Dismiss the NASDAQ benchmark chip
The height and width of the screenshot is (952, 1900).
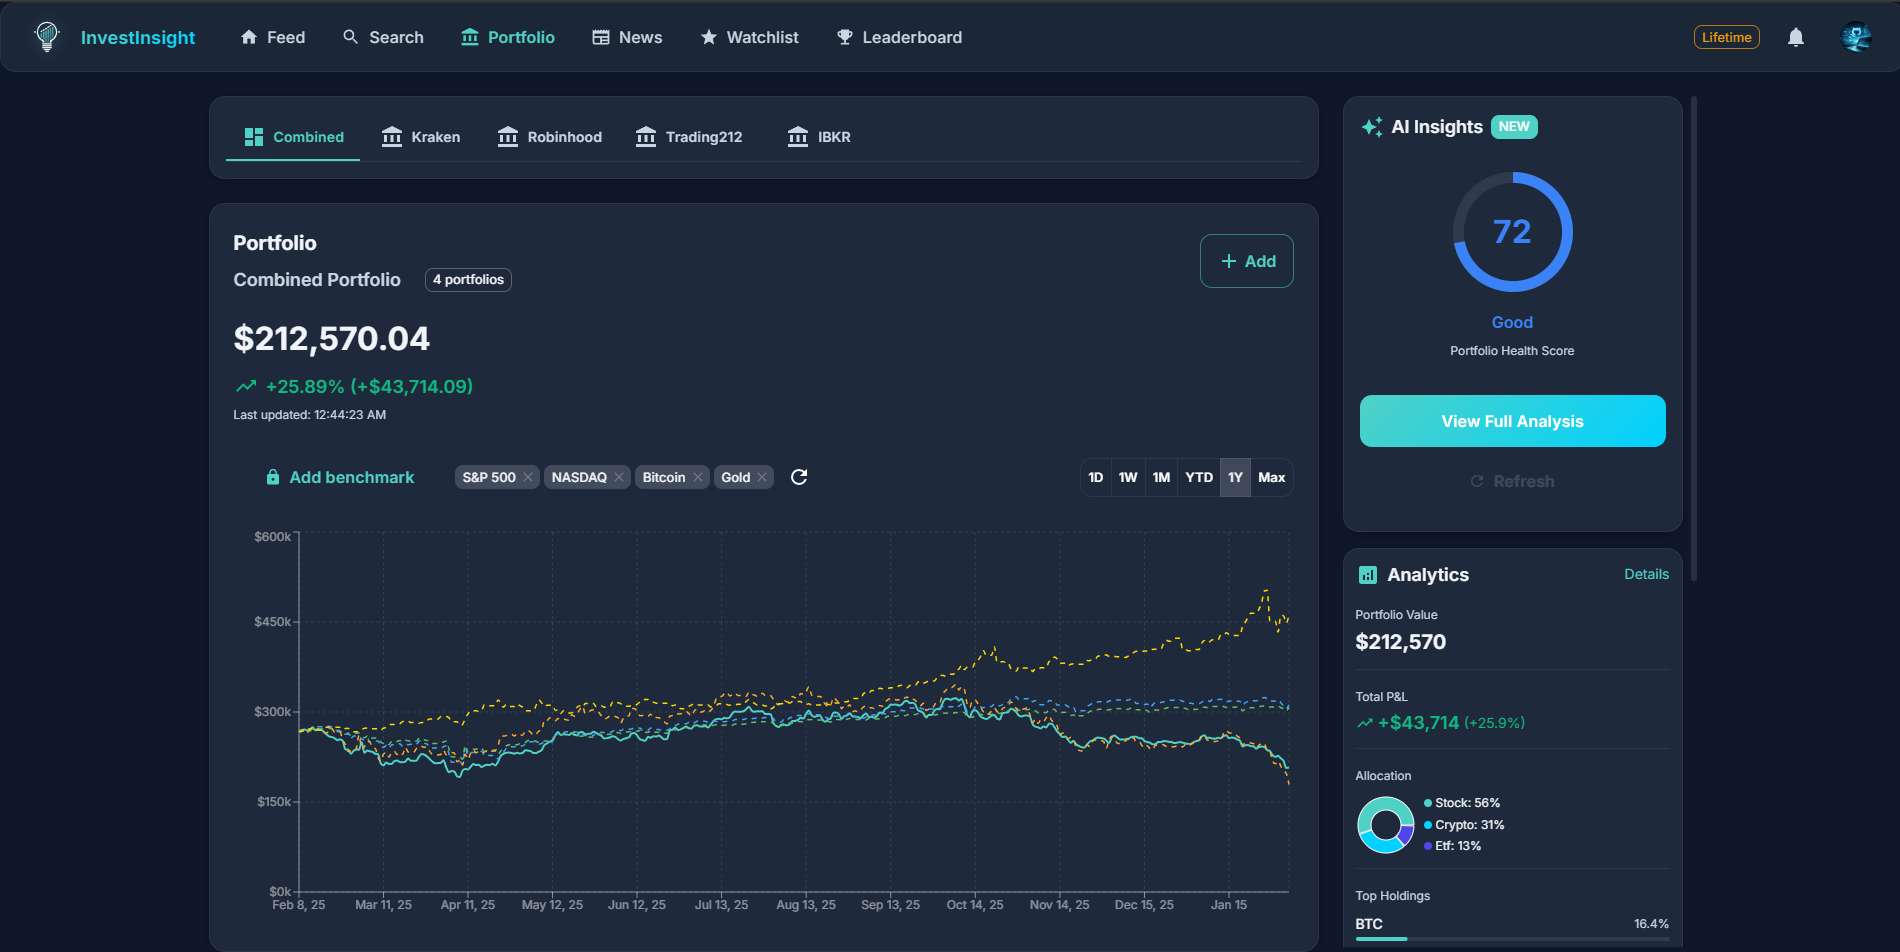coord(619,477)
